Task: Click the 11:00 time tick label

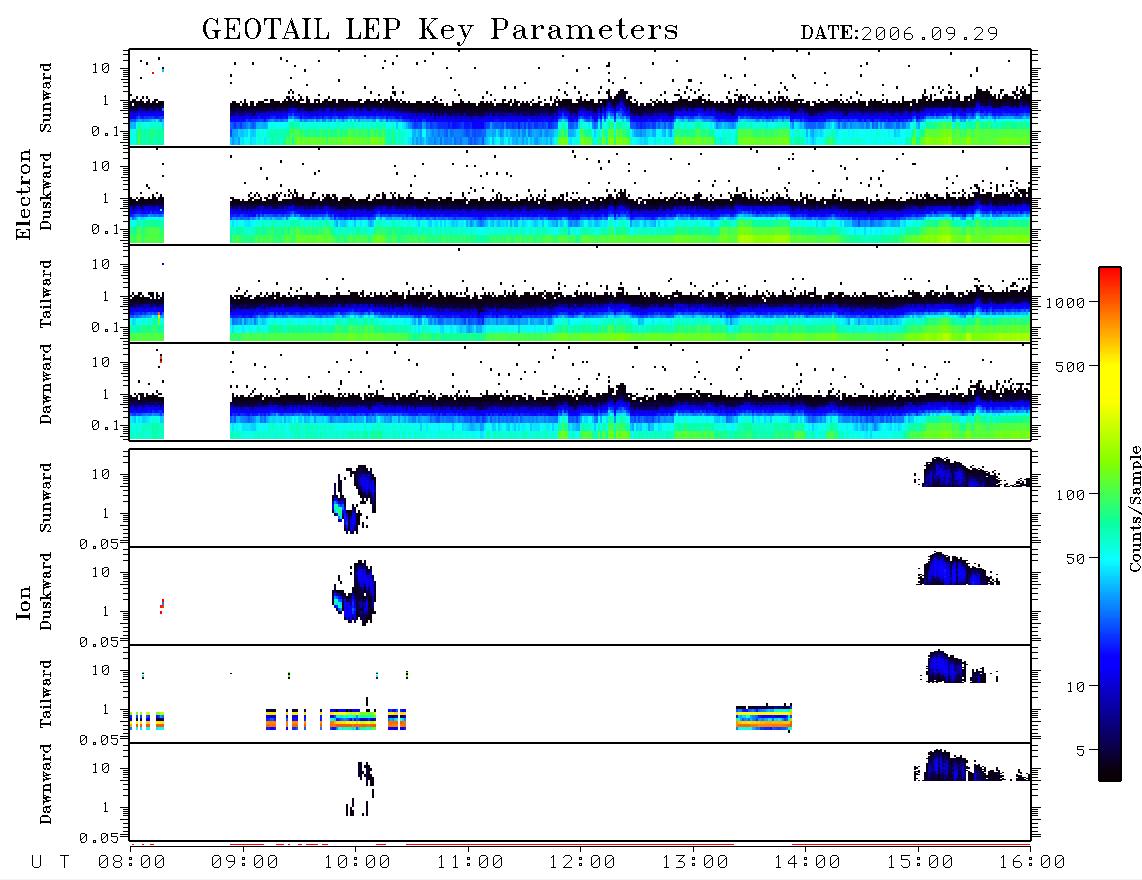Action: pyautogui.click(x=470, y=862)
